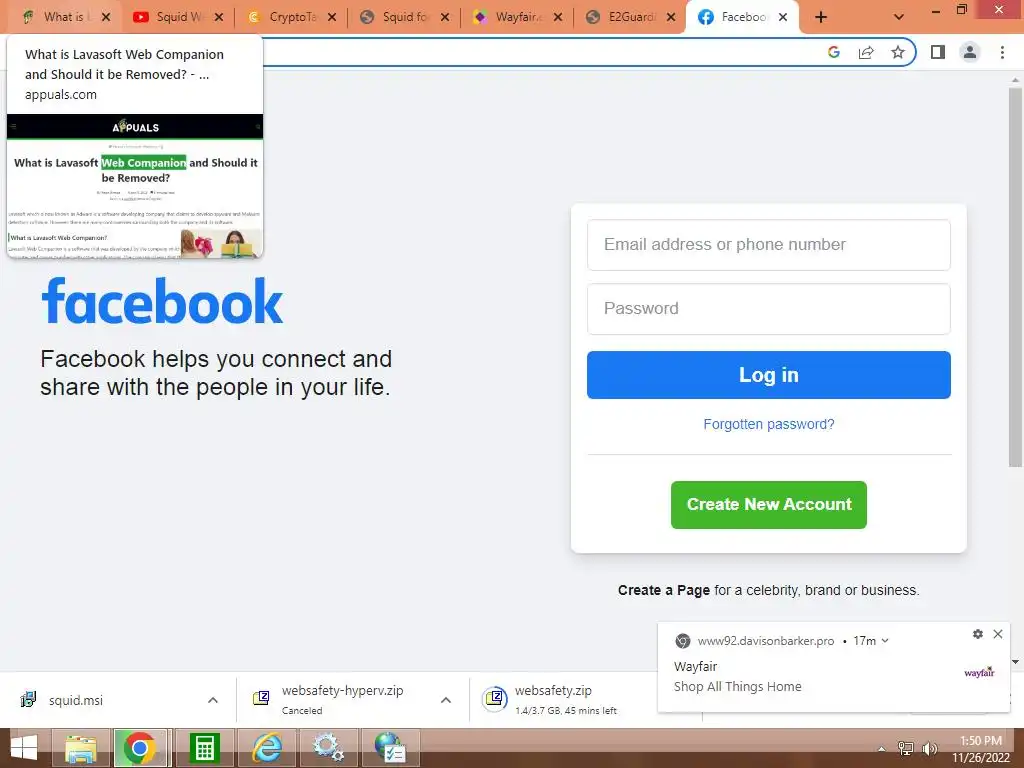Launch Internet Explorer from taskbar
This screenshot has width=1024, height=768.
pyautogui.click(x=267, y=748)
